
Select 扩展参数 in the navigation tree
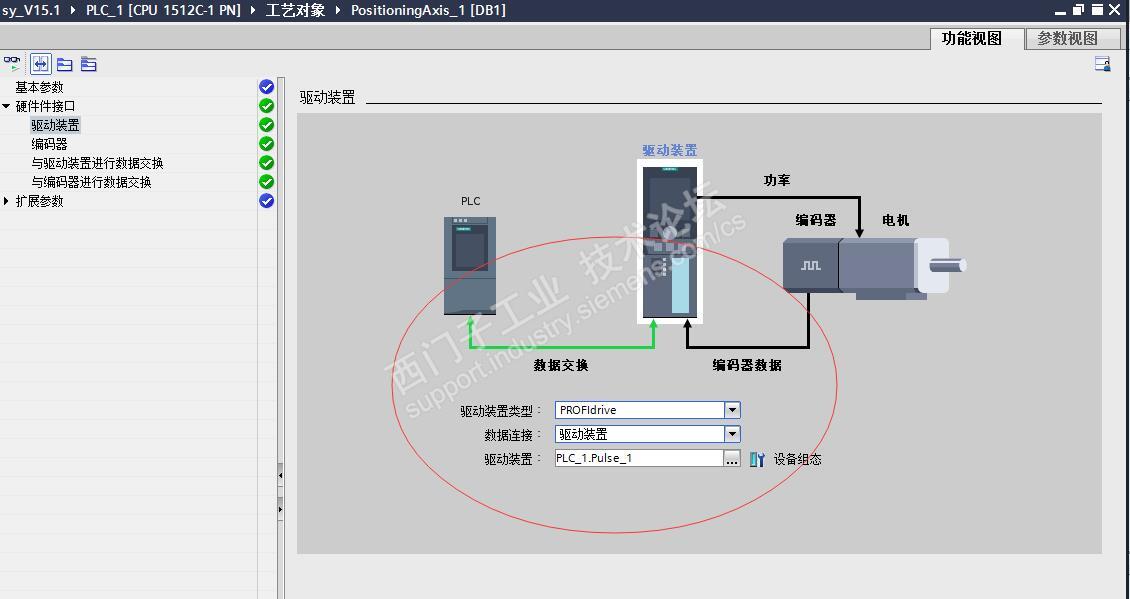click(40, 201)
